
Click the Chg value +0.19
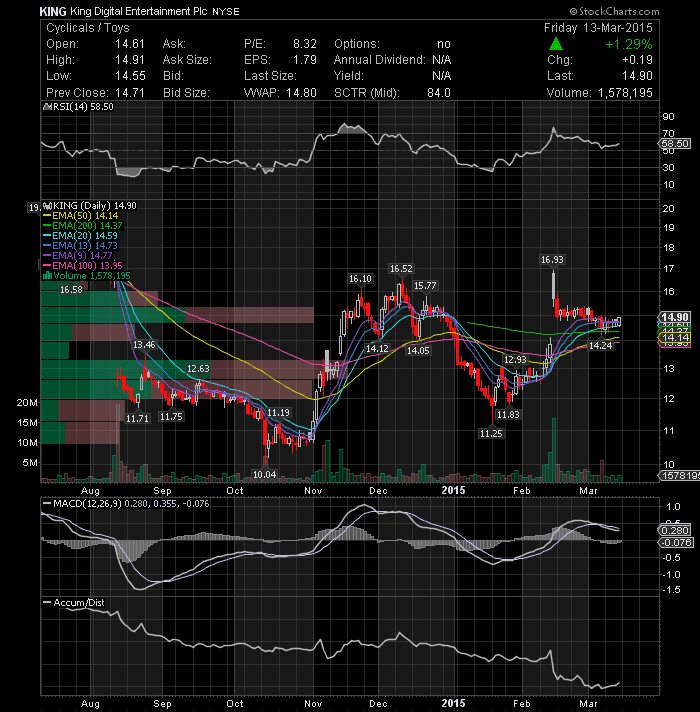pyautogui.click(x=637, y=60)
